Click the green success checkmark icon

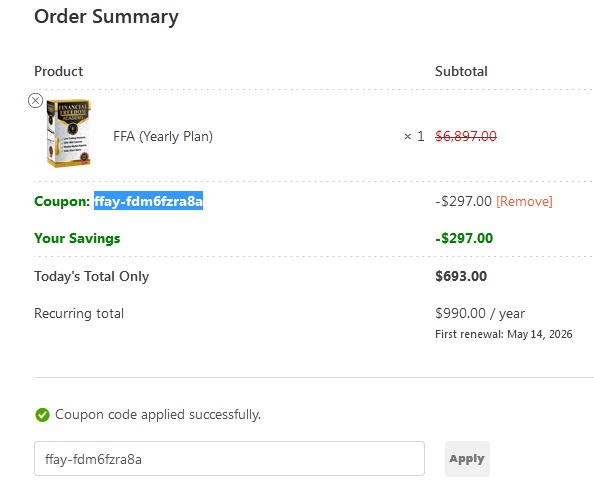point(42,415)
